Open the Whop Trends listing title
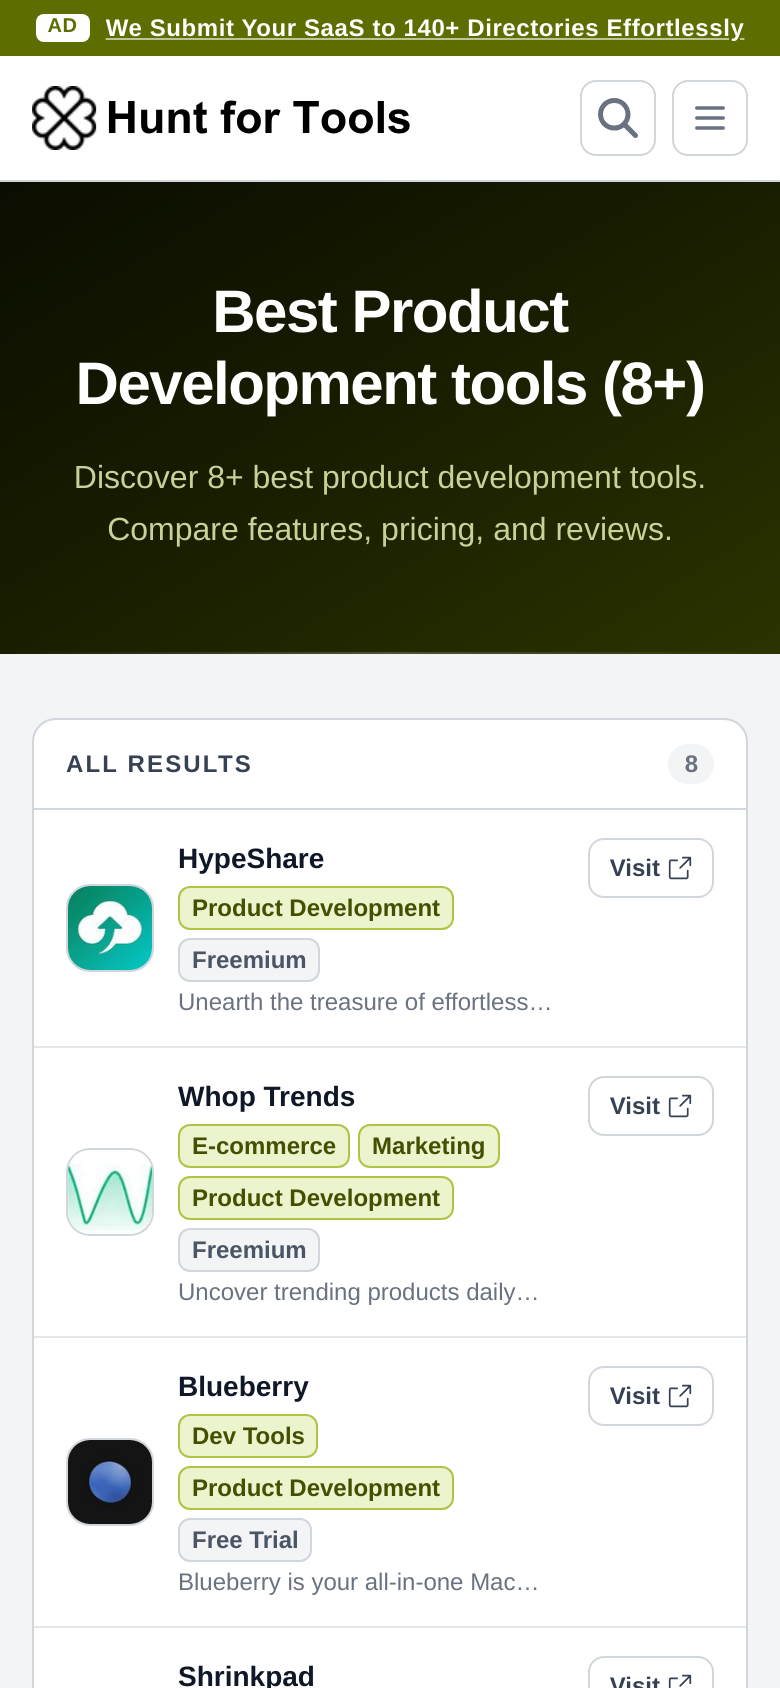780x1688 pixels. click(266, 1097)
